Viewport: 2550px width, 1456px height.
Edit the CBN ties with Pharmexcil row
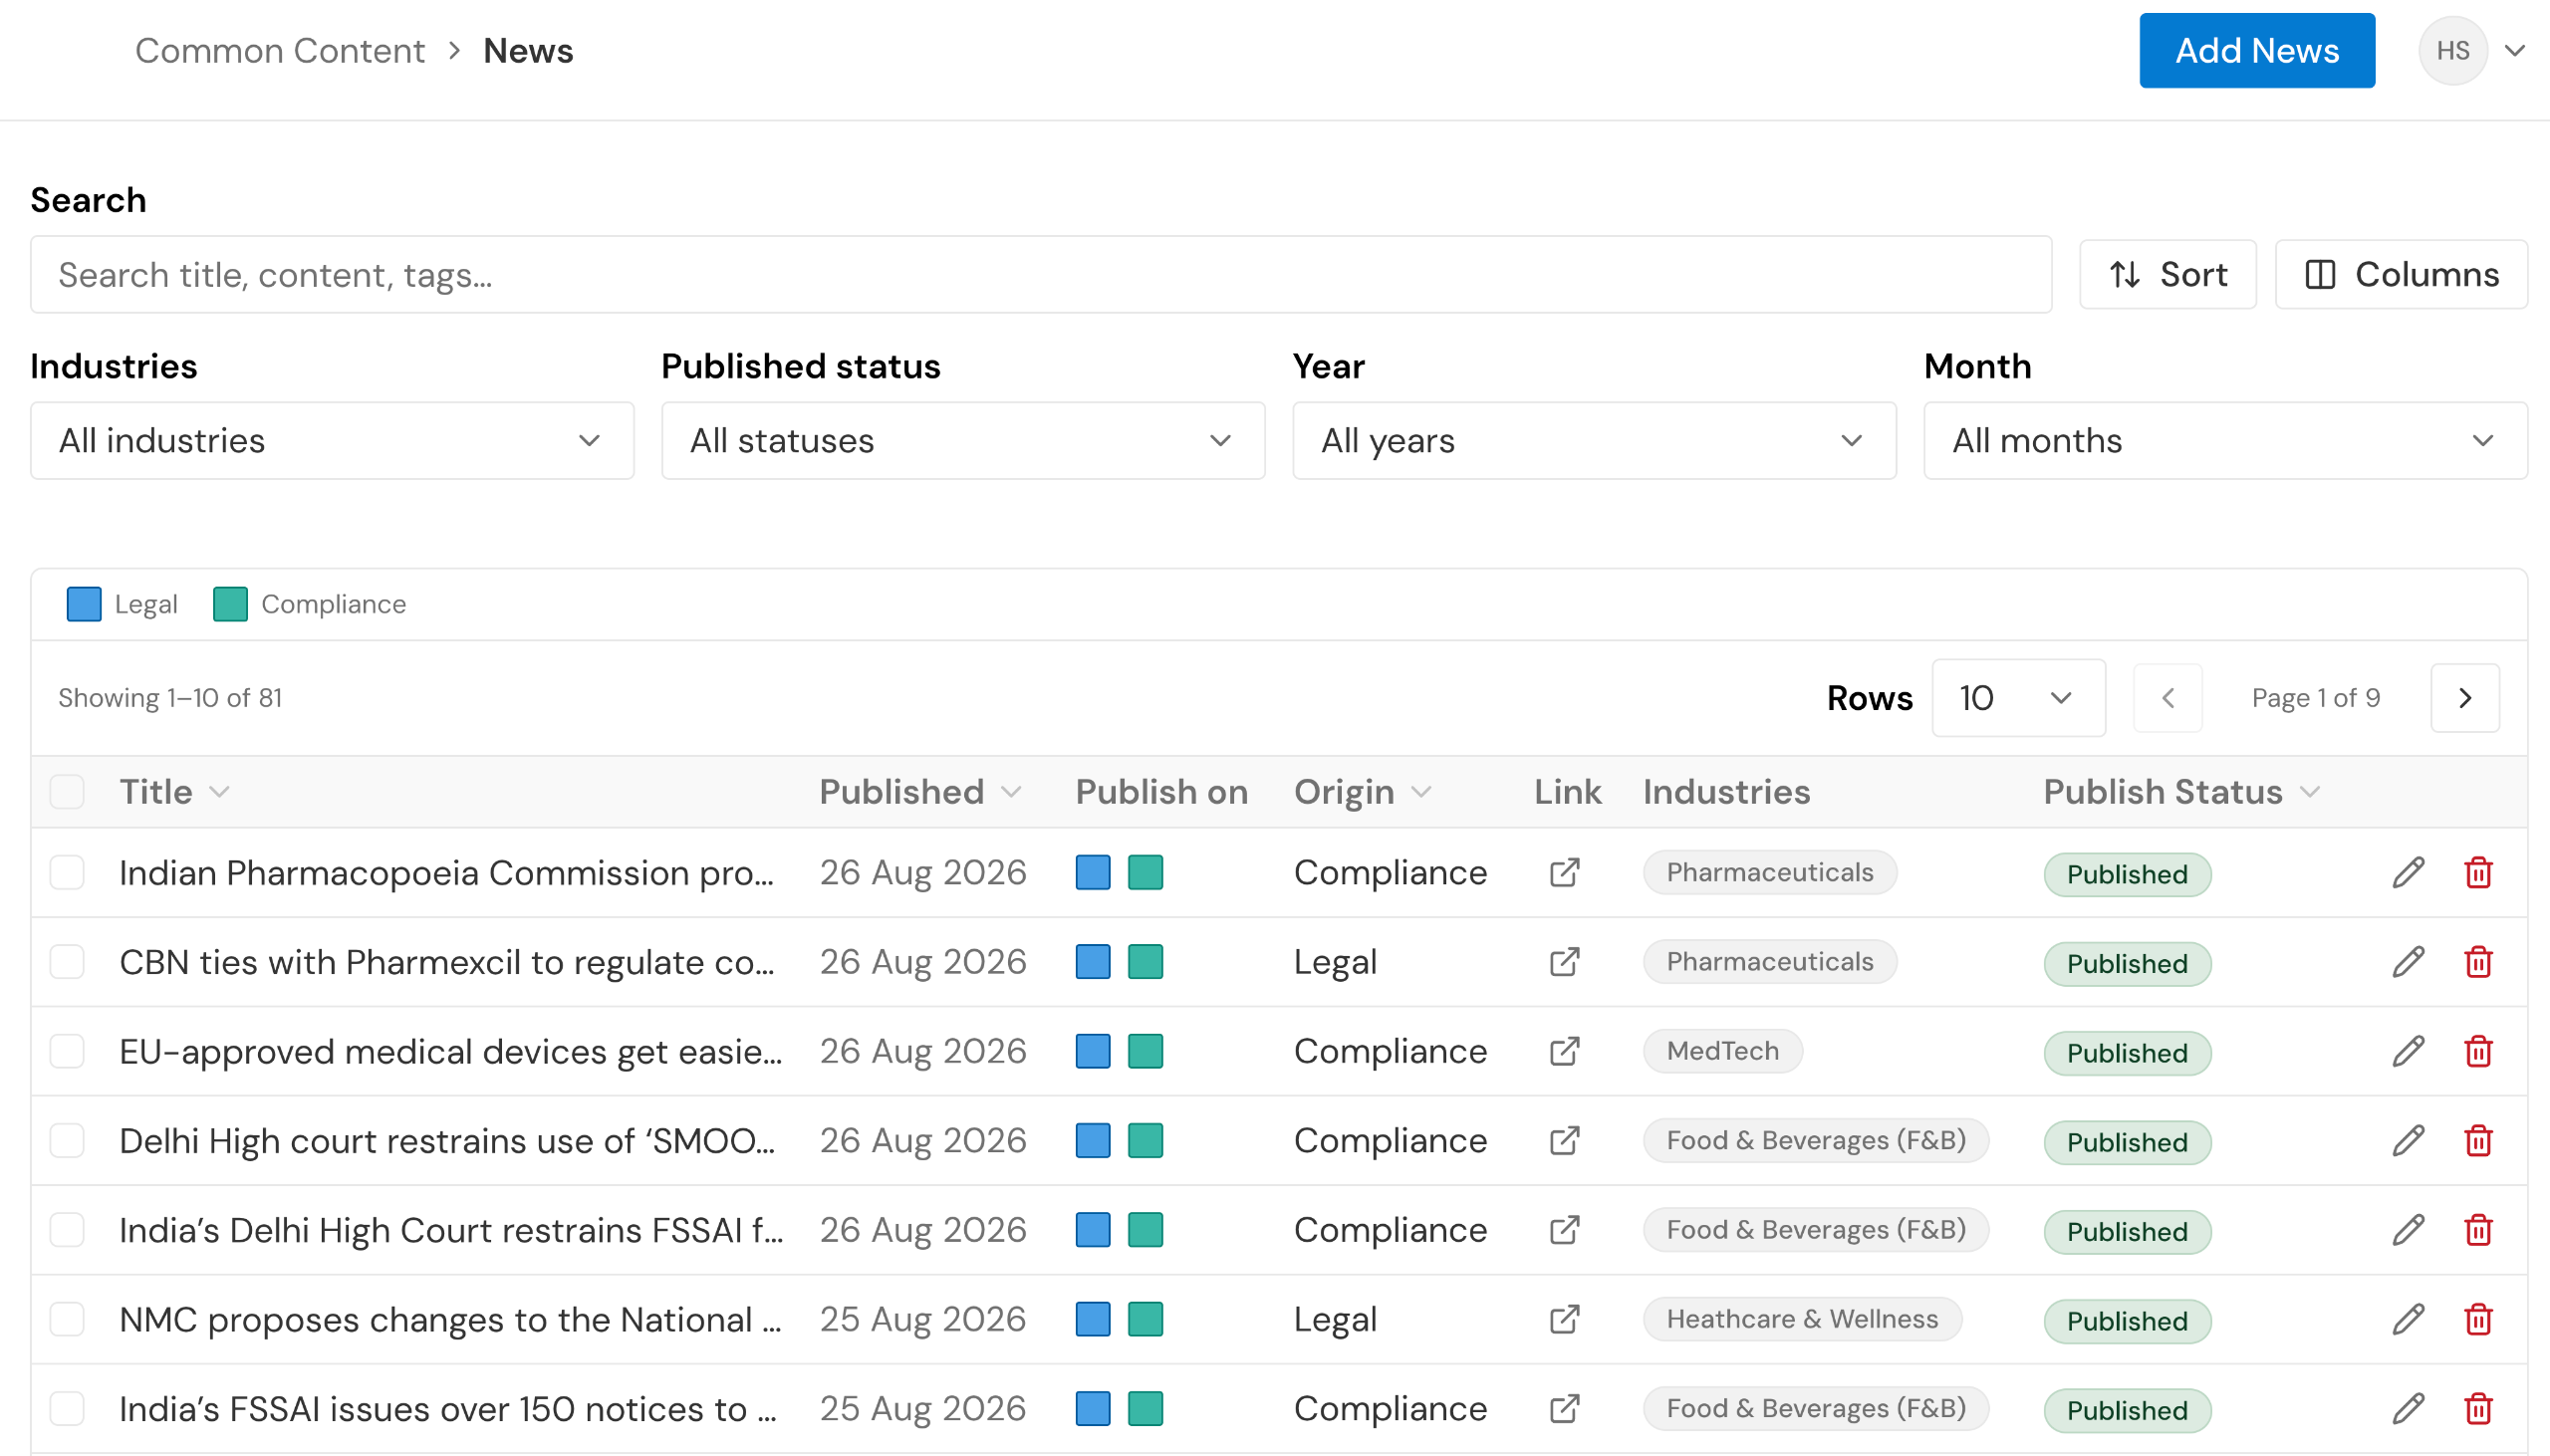click(x=2408, y=962)
